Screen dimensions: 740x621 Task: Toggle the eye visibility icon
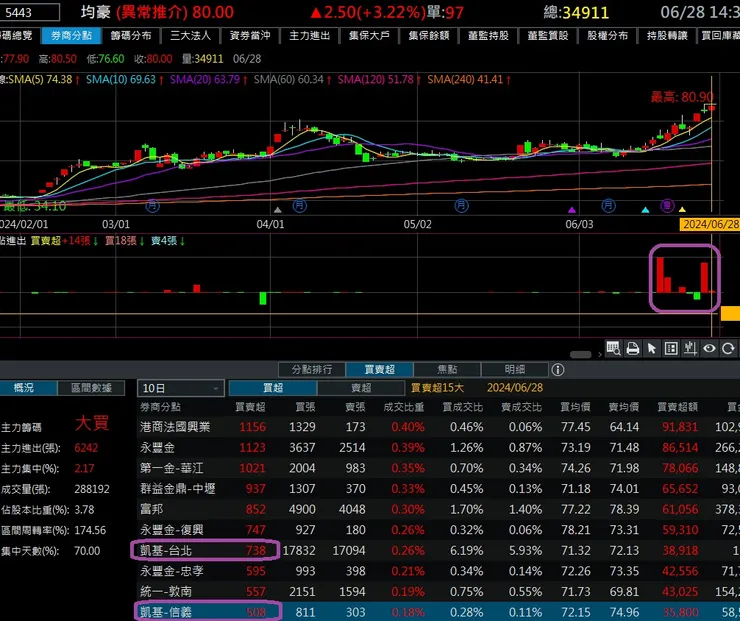pyautogui.click(x=709, y=349)
